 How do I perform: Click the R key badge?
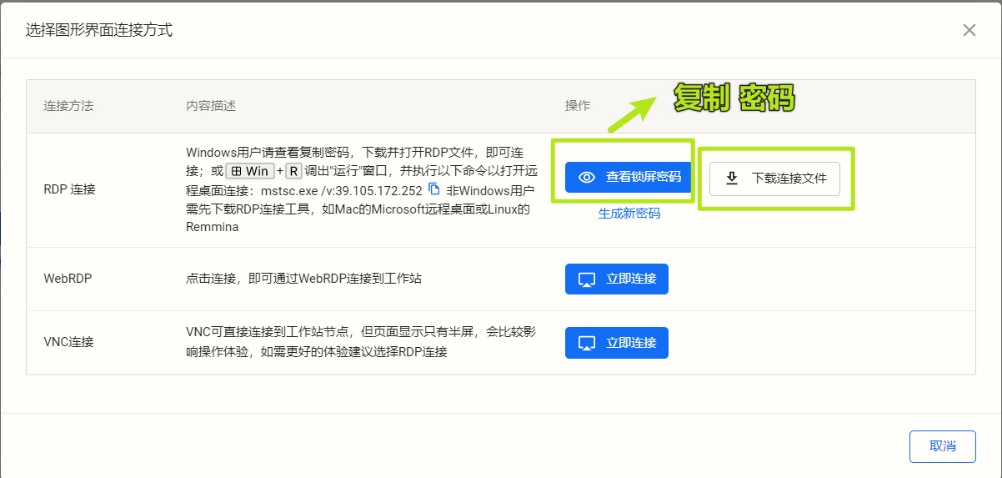click(293, 171)
